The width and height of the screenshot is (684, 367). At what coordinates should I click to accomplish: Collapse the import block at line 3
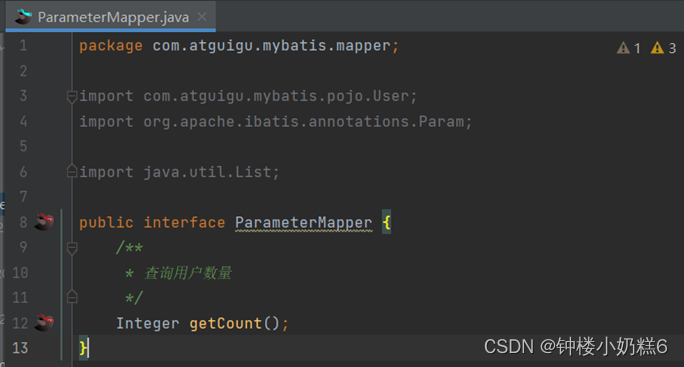tap(72, 96)
